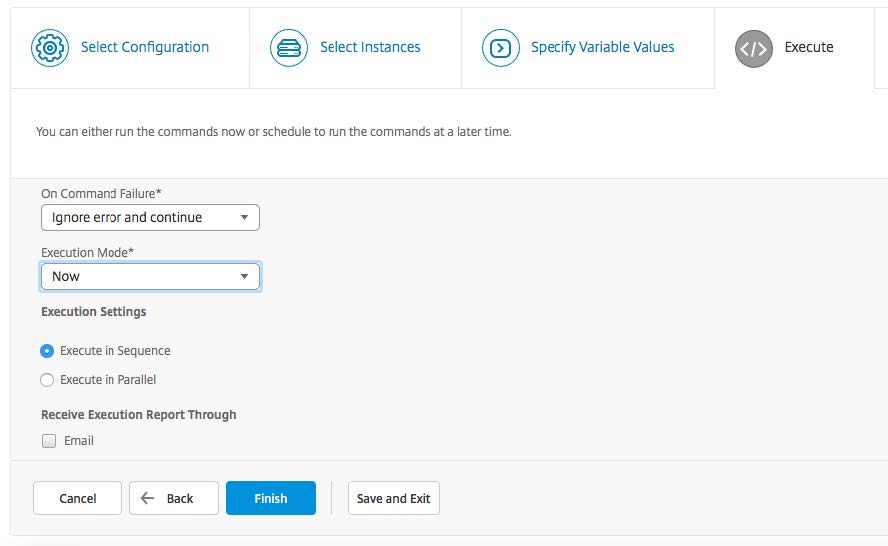Select the Execute step tab label

[809, 47]
